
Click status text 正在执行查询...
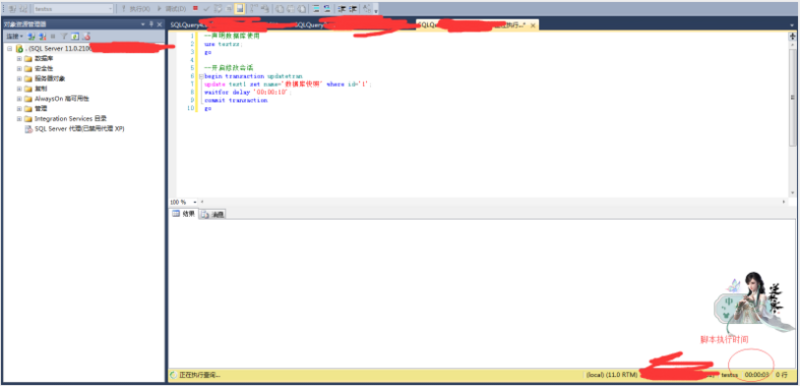(199, 375)
